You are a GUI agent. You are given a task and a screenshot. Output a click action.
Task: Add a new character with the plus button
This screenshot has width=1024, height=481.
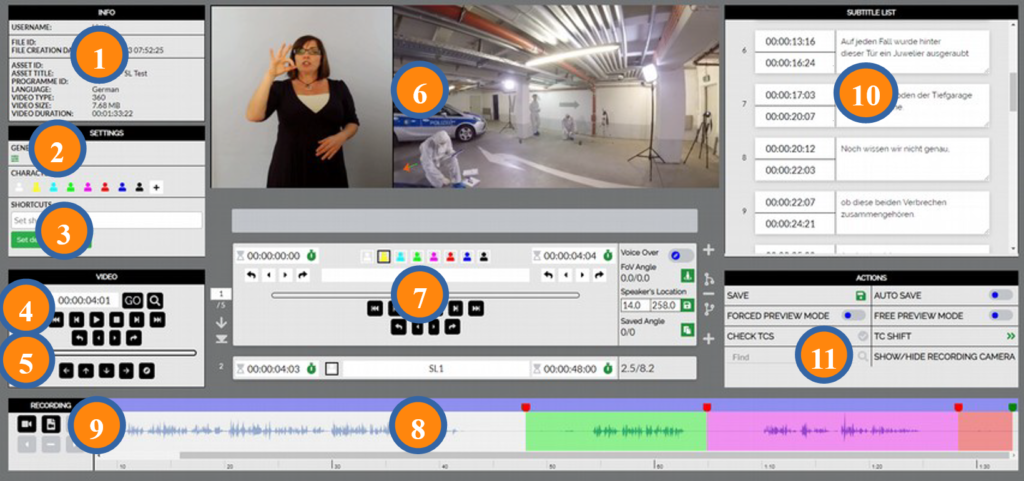[x=157, y=187]
